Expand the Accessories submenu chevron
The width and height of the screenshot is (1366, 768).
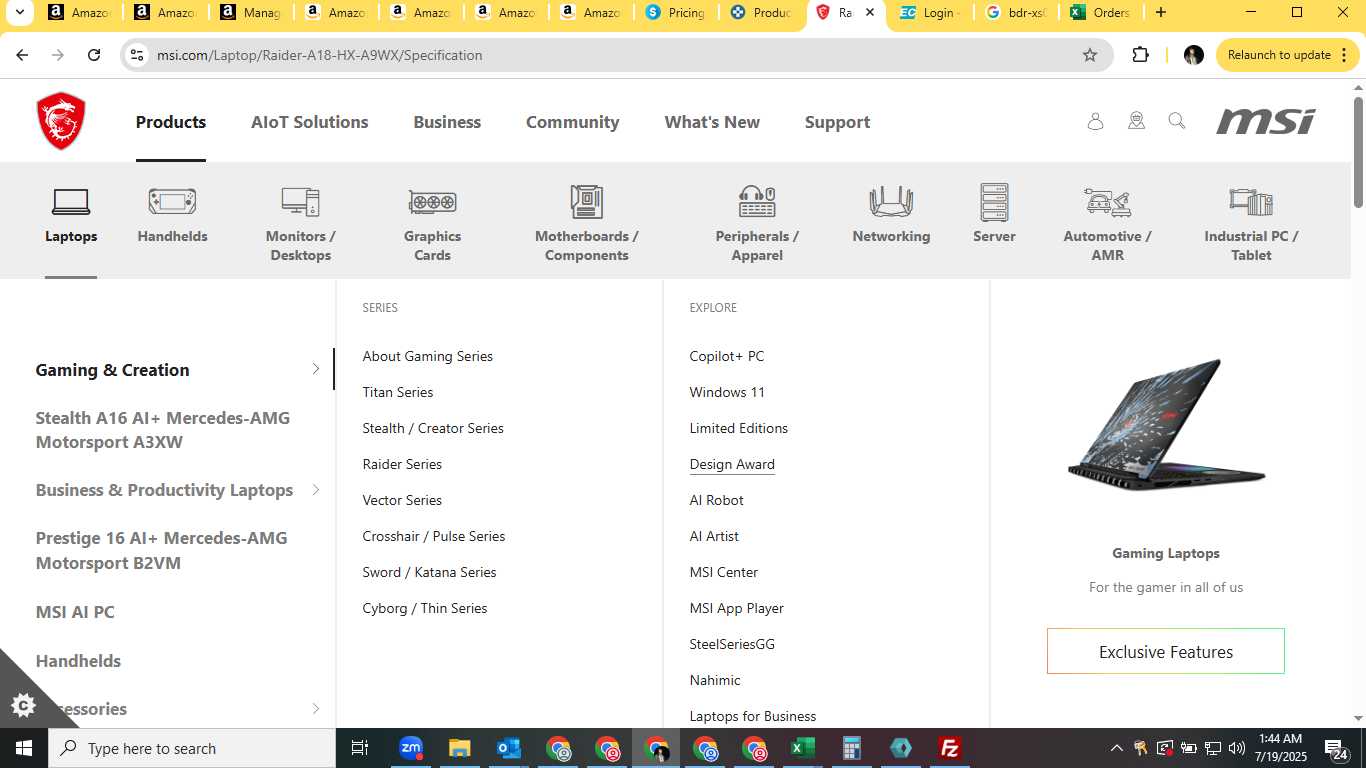tap(316, 709)
